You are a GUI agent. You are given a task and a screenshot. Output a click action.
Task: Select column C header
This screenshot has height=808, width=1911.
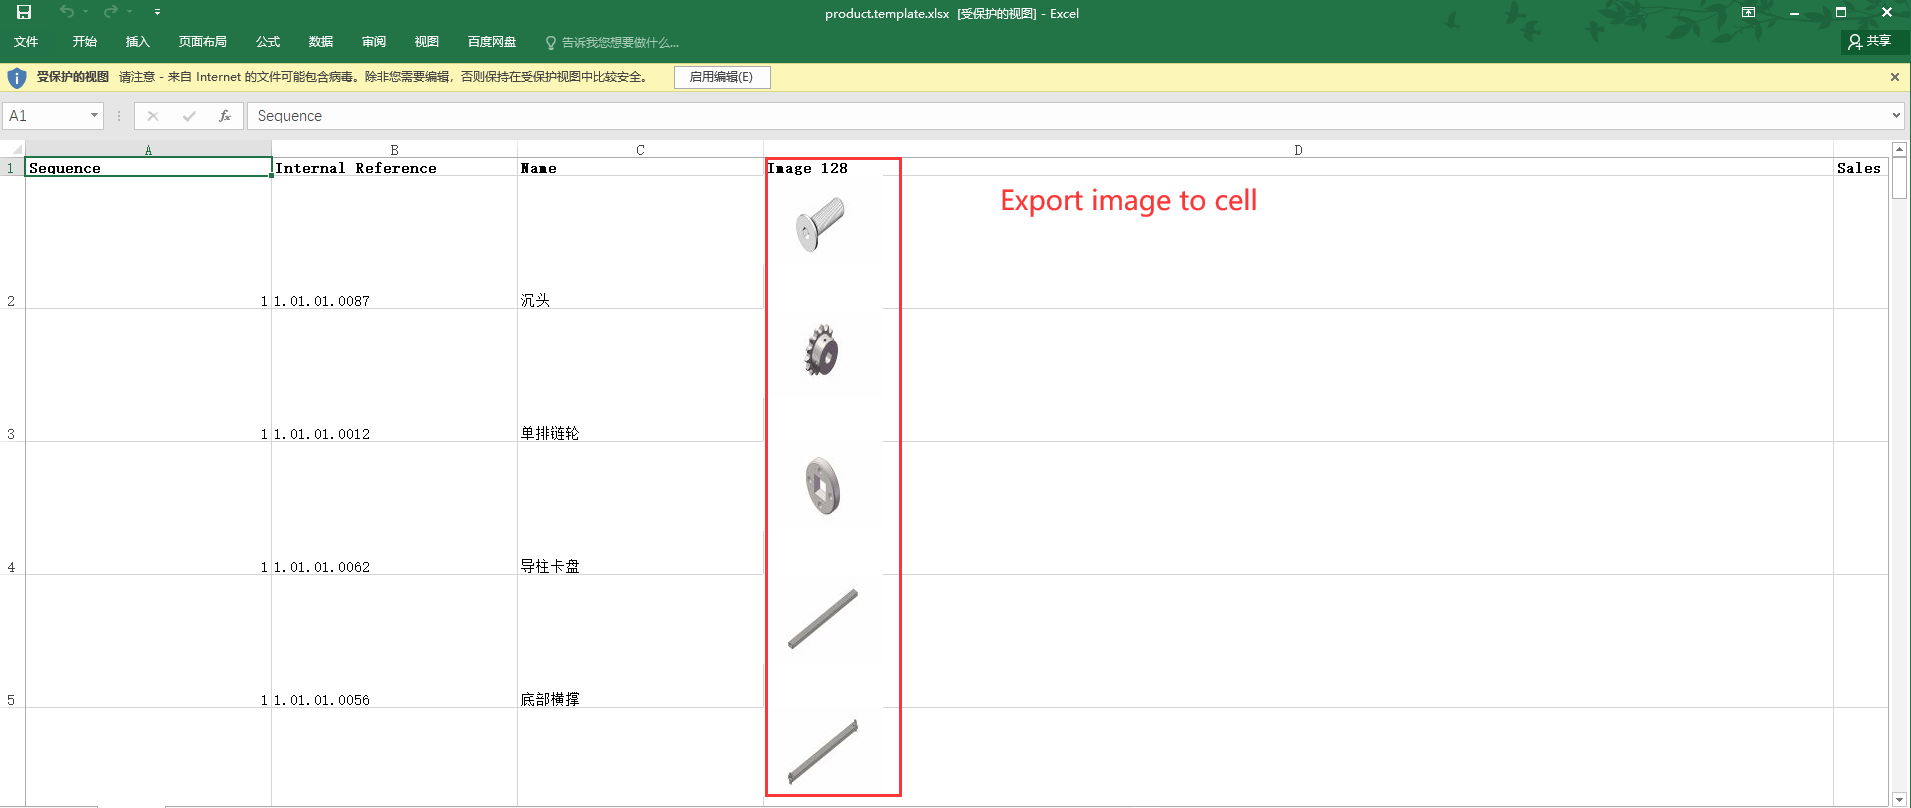click(x=640, y=150)
